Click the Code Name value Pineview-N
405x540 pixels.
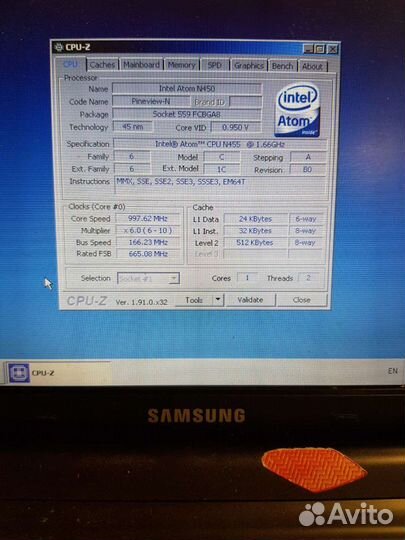[151, 101]
